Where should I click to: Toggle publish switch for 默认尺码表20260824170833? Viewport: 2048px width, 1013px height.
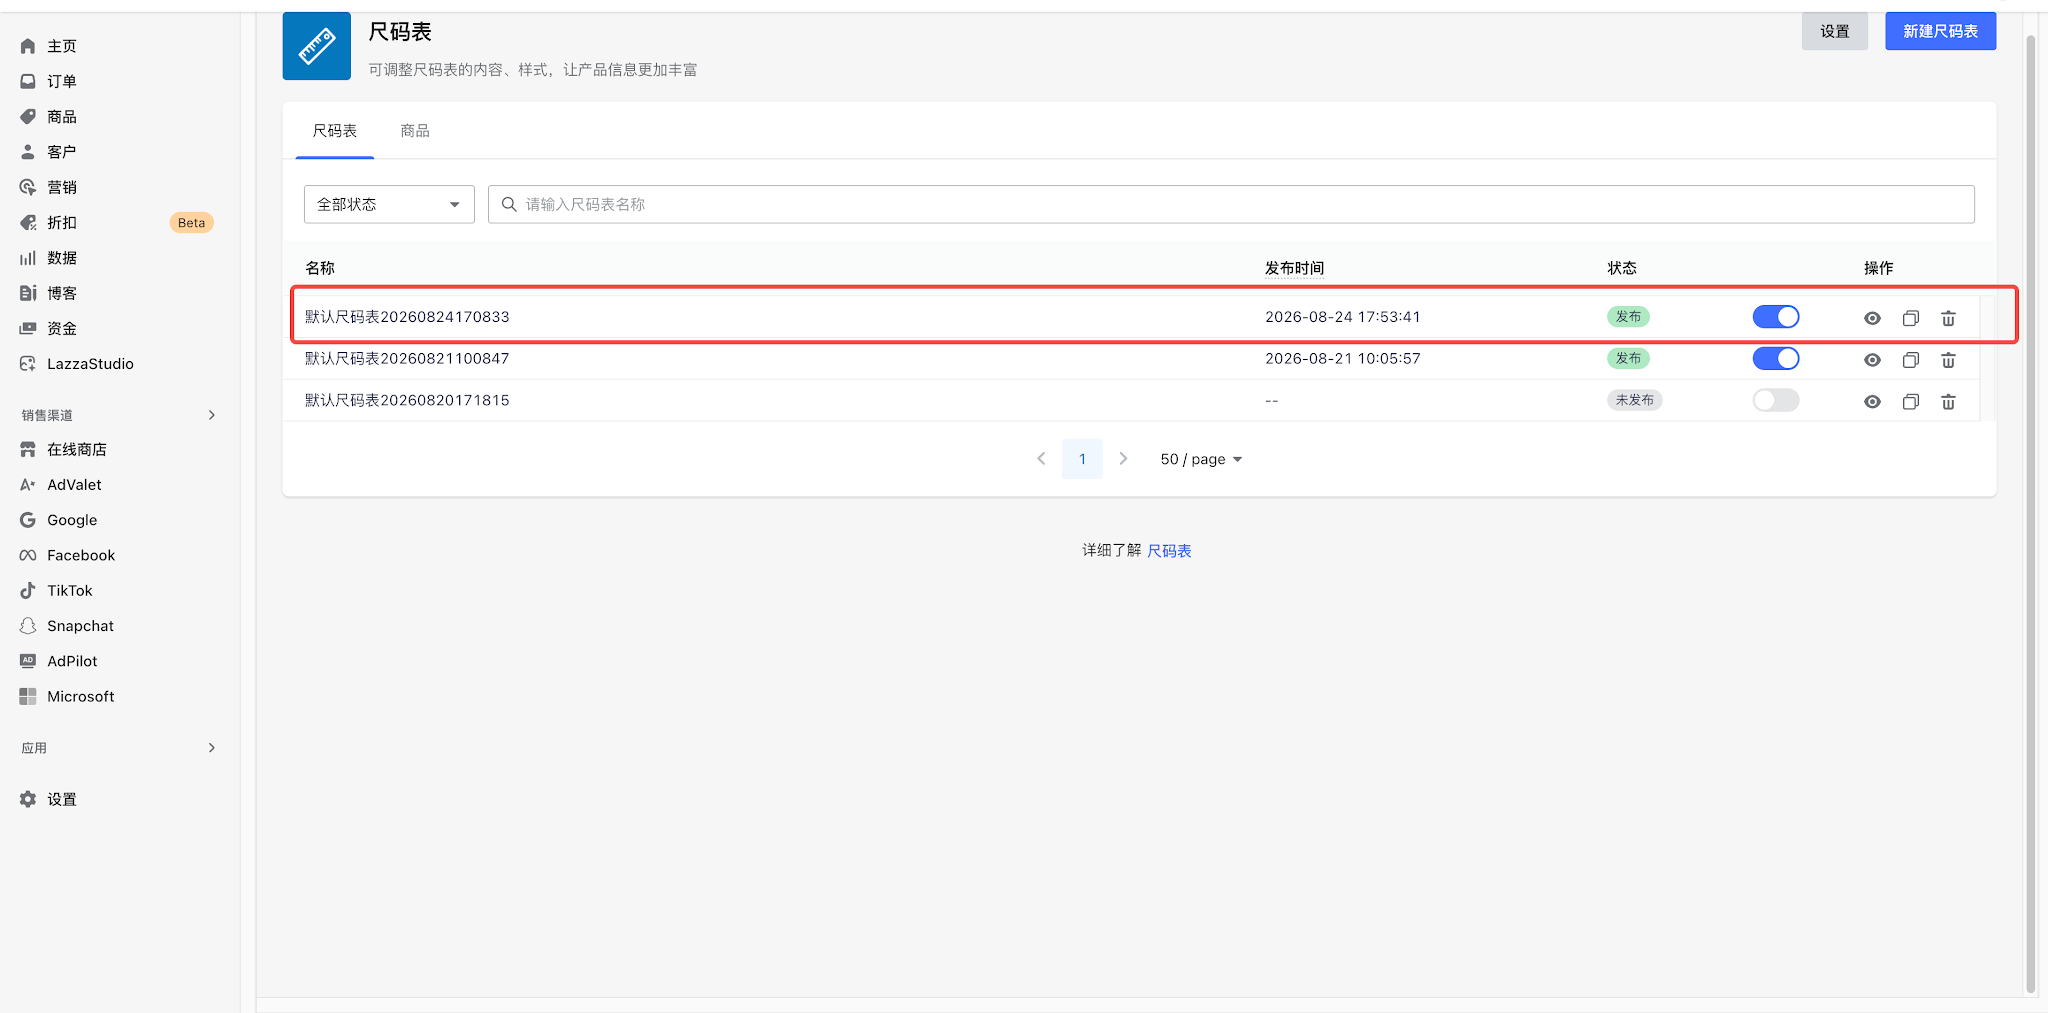coord(1776,317)
